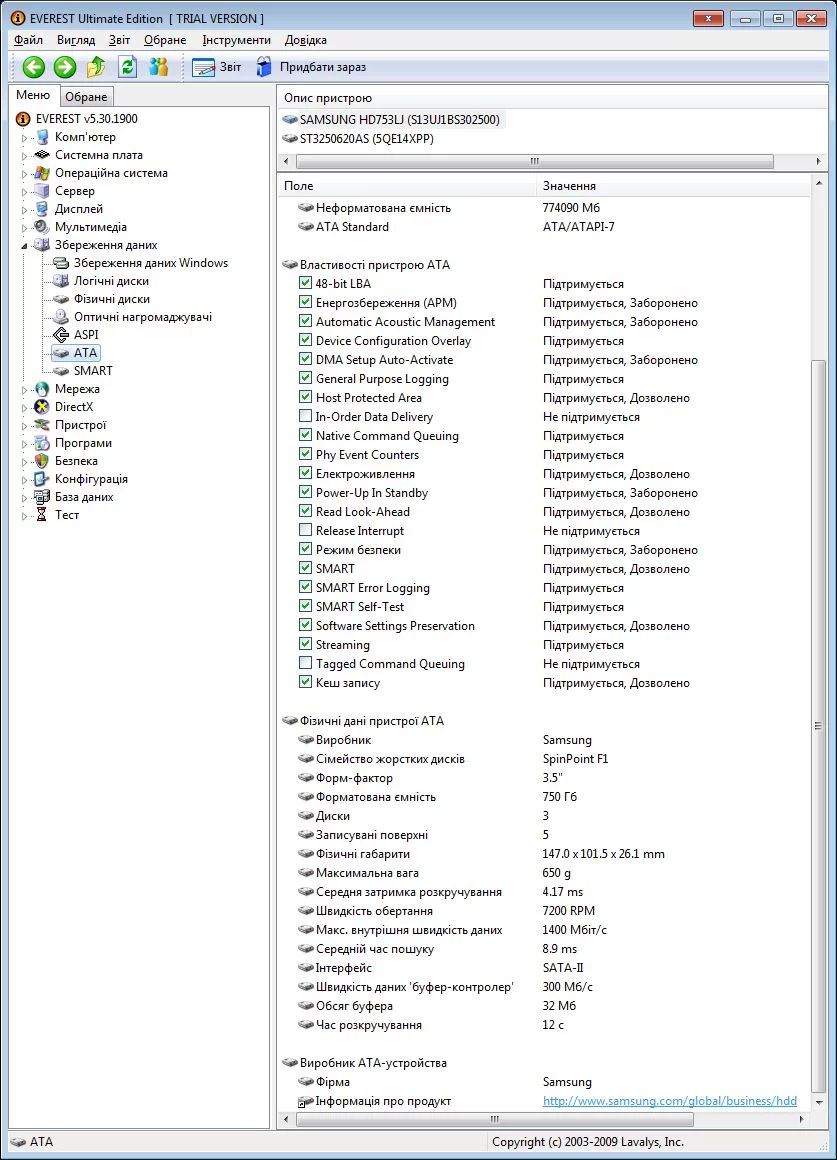Select Збереження даних Windows item
Image resolution: width=837 pixels, height=1160 pixels.
point(141,263)
